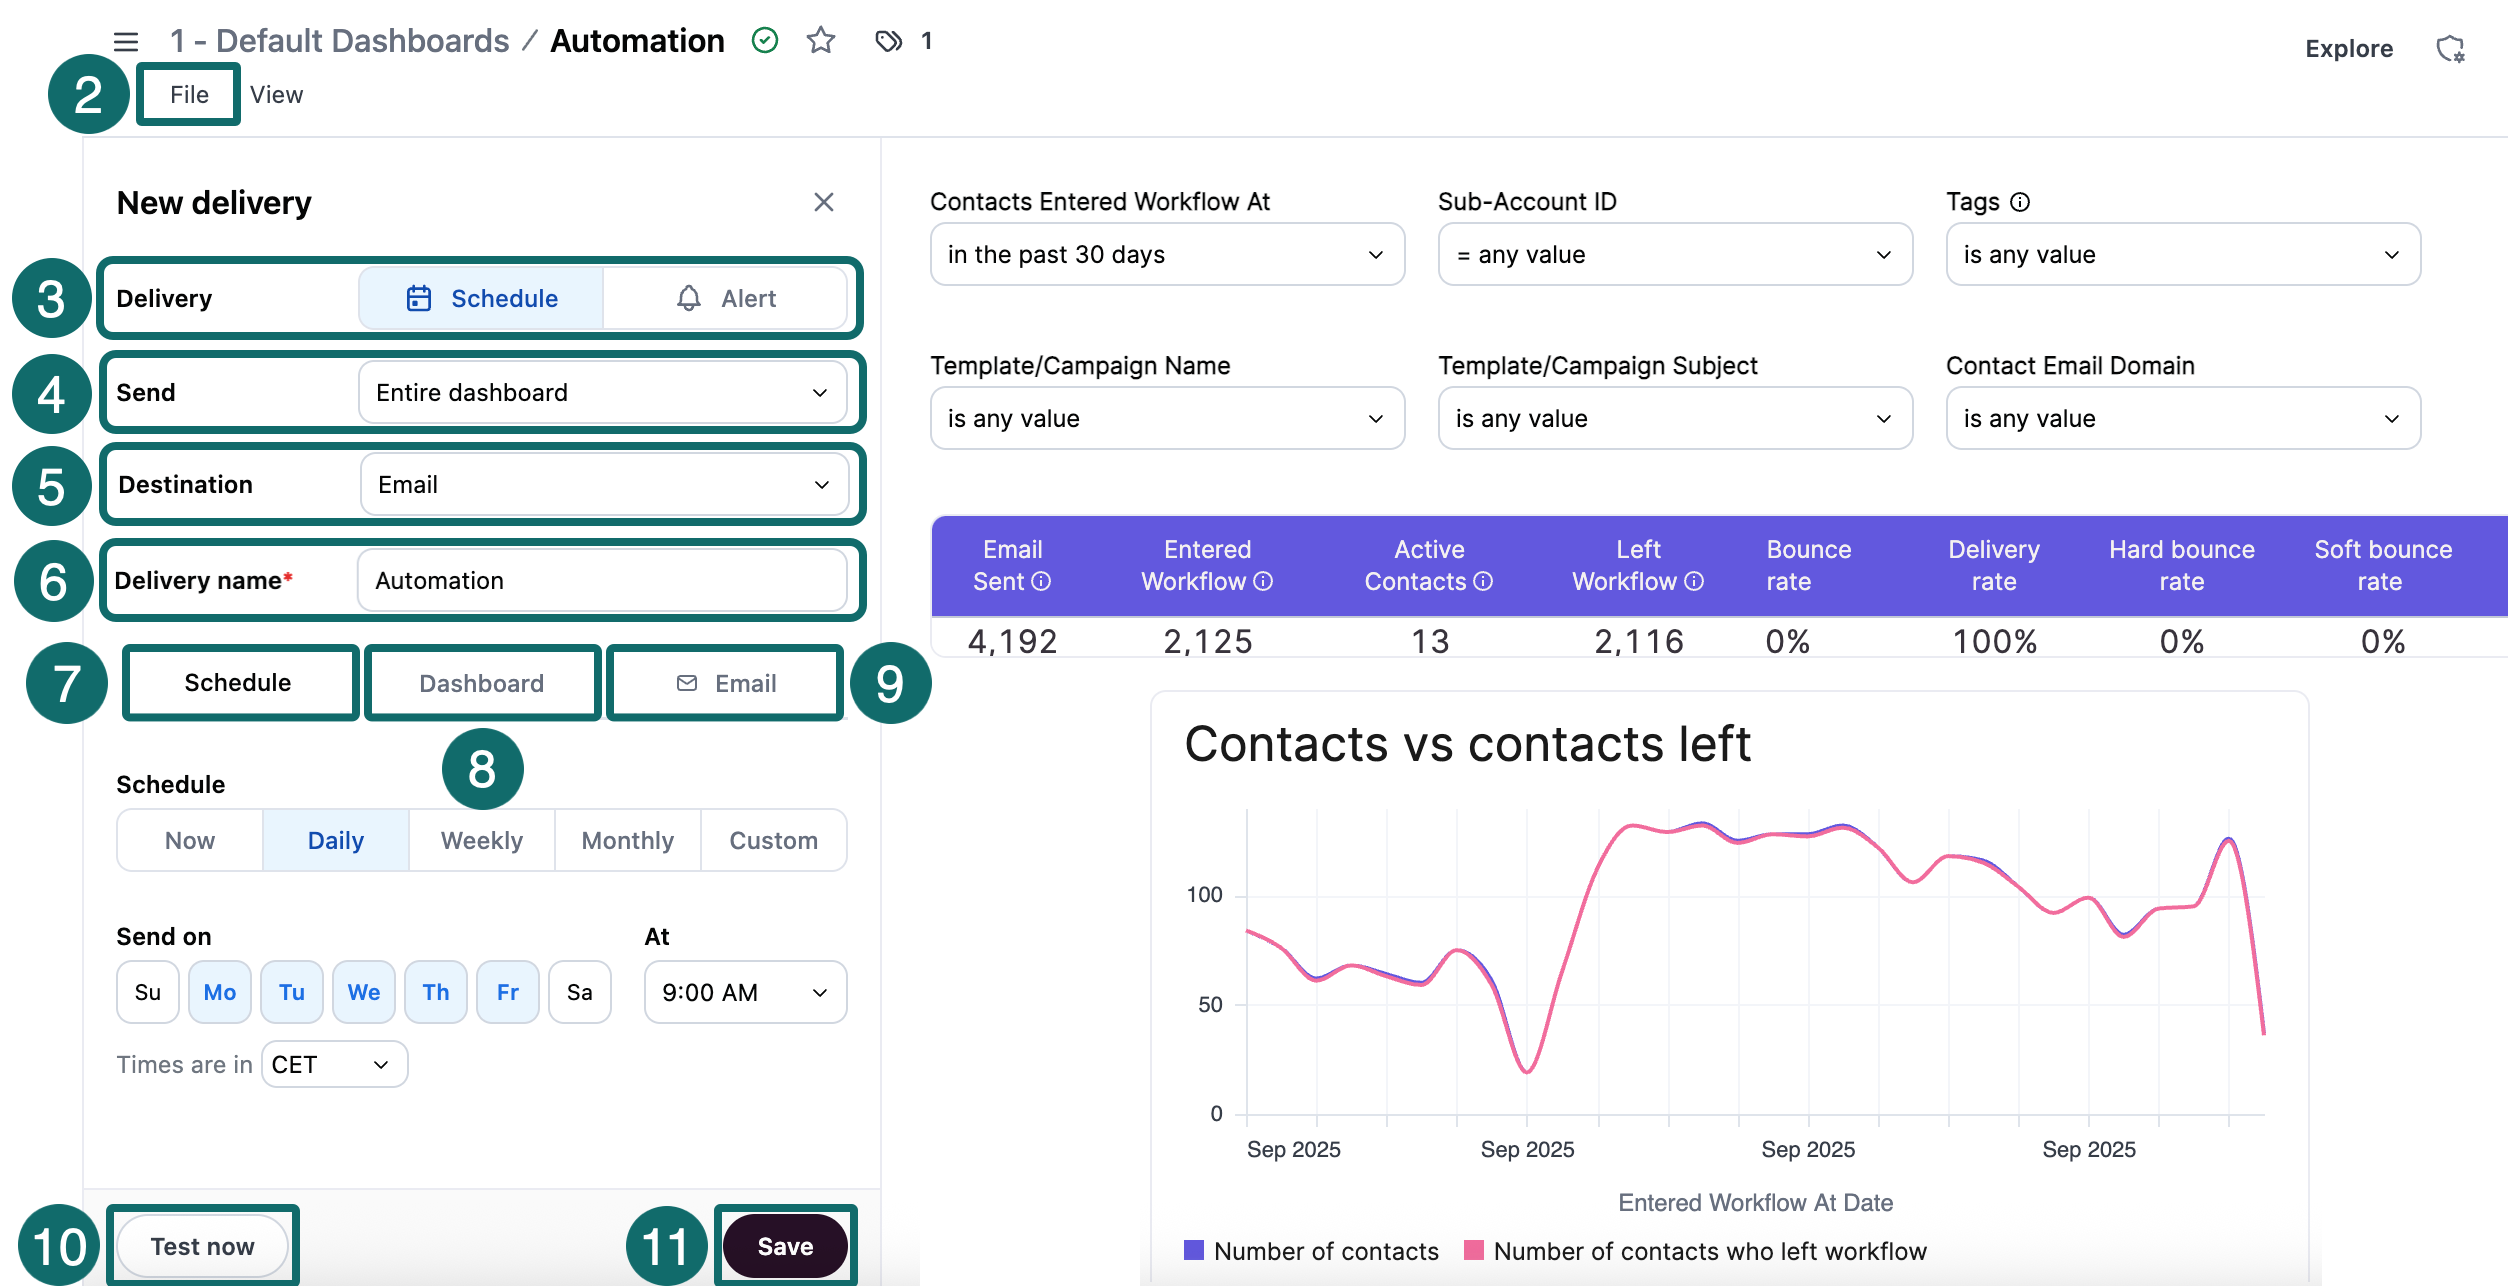The image size is (2508, 1286).
Task: Disable Monday in the Send on days
Action: (x=219, y=992)
